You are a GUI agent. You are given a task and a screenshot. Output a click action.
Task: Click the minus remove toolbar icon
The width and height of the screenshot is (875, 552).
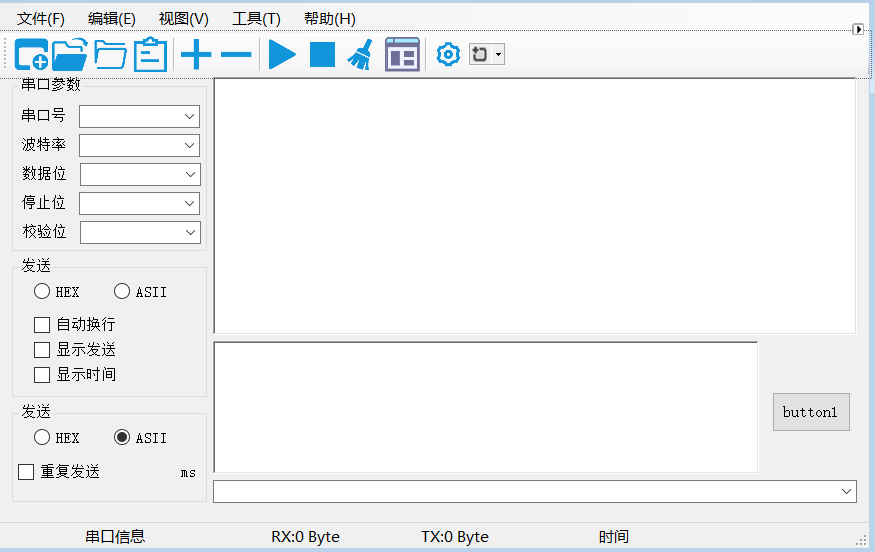point(236,55)
